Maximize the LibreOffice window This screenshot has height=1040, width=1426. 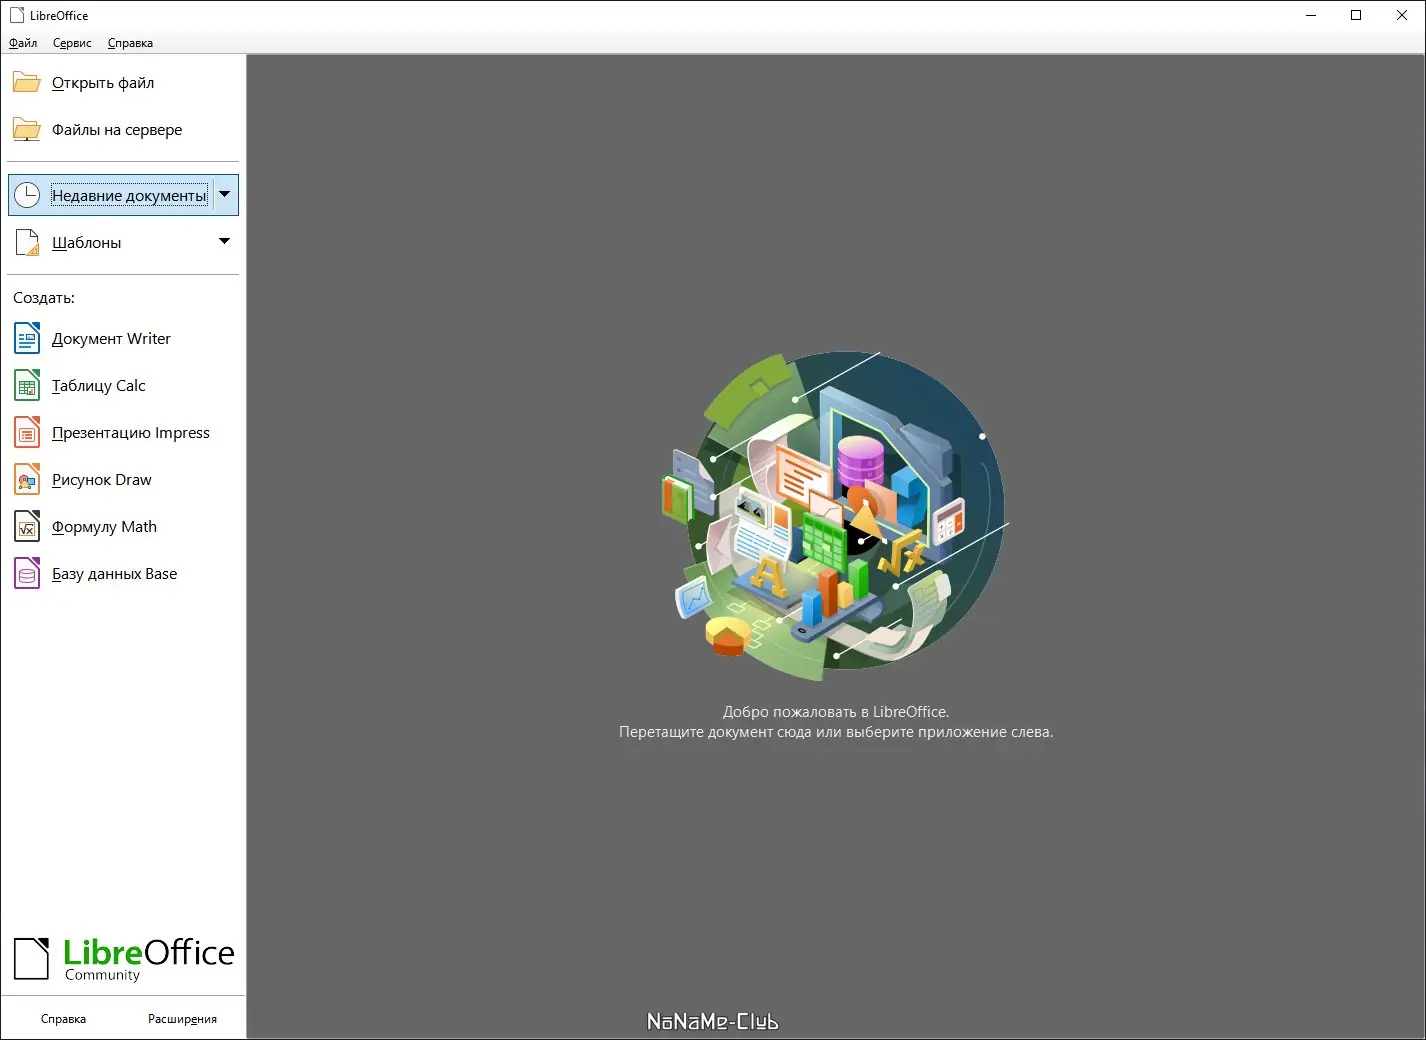[x=1356, y=15]
